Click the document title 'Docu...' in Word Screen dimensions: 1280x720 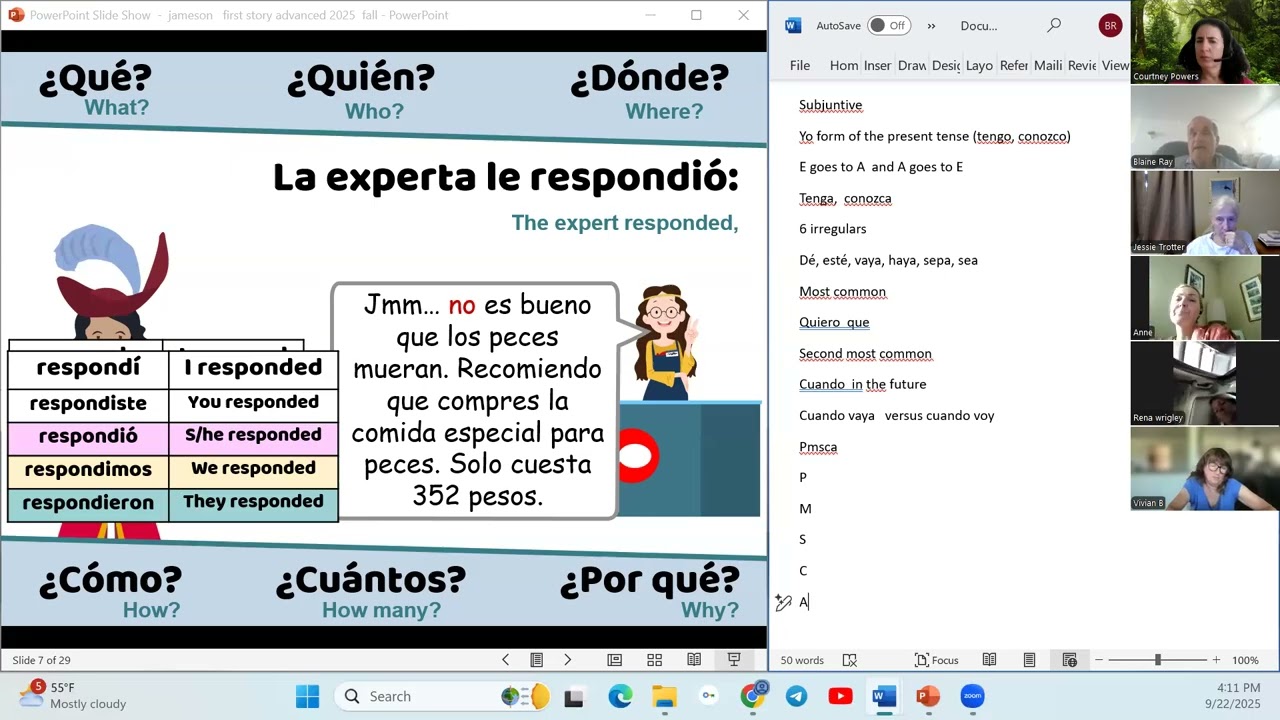click(x=979, y=26)
